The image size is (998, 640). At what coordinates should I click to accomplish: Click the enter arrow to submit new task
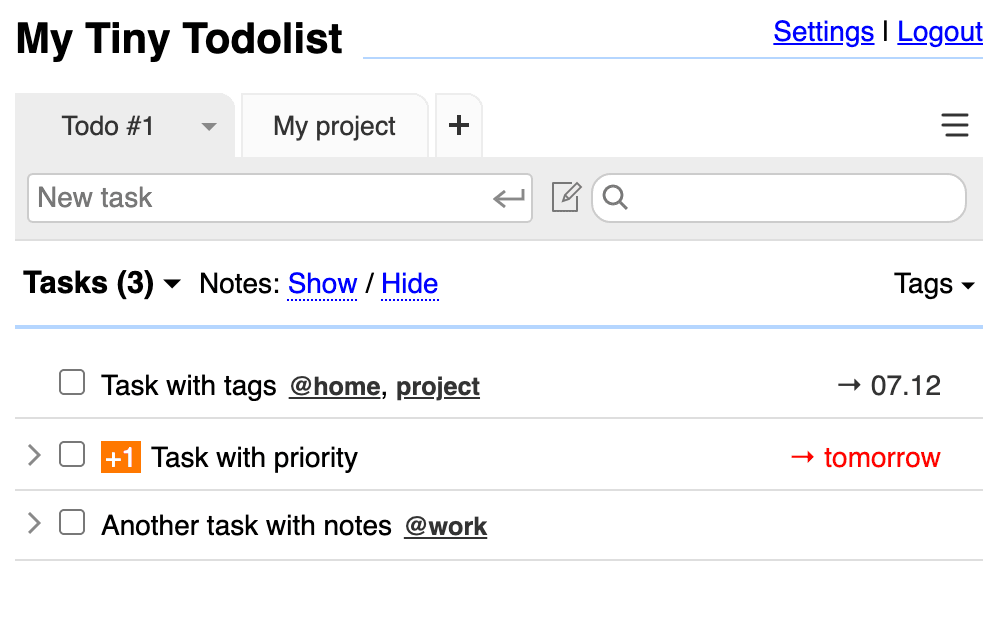pos(509,198)
